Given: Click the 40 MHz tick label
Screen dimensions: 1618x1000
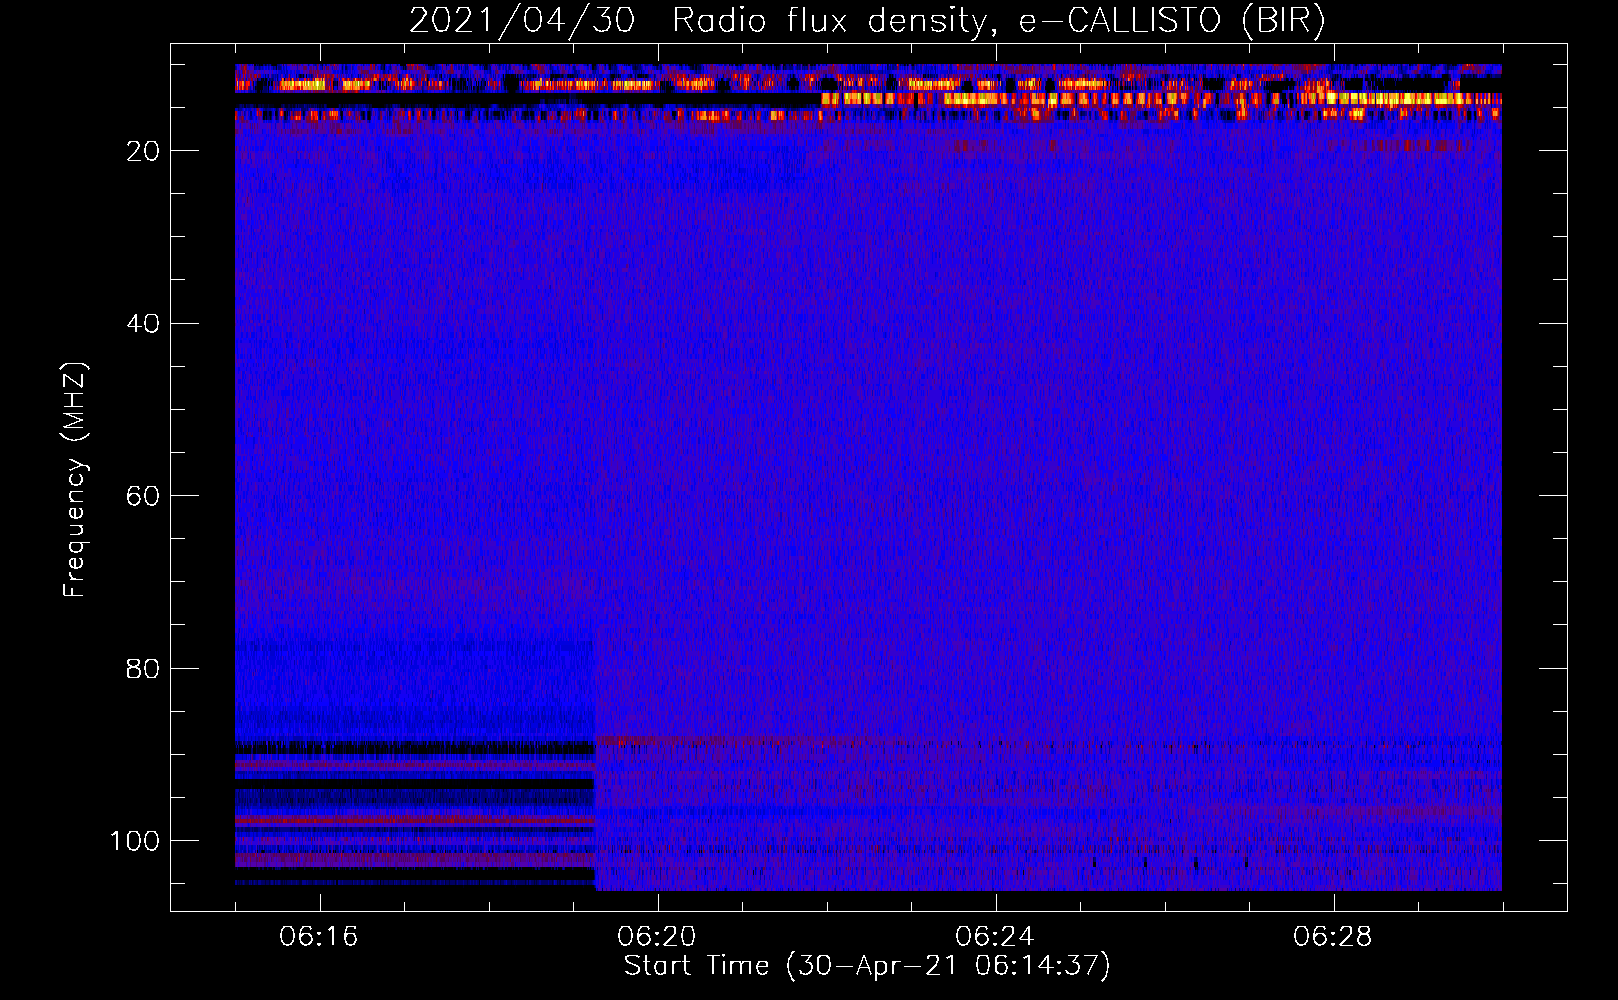Looking at the screenshot, I should (x=144, y=324).
